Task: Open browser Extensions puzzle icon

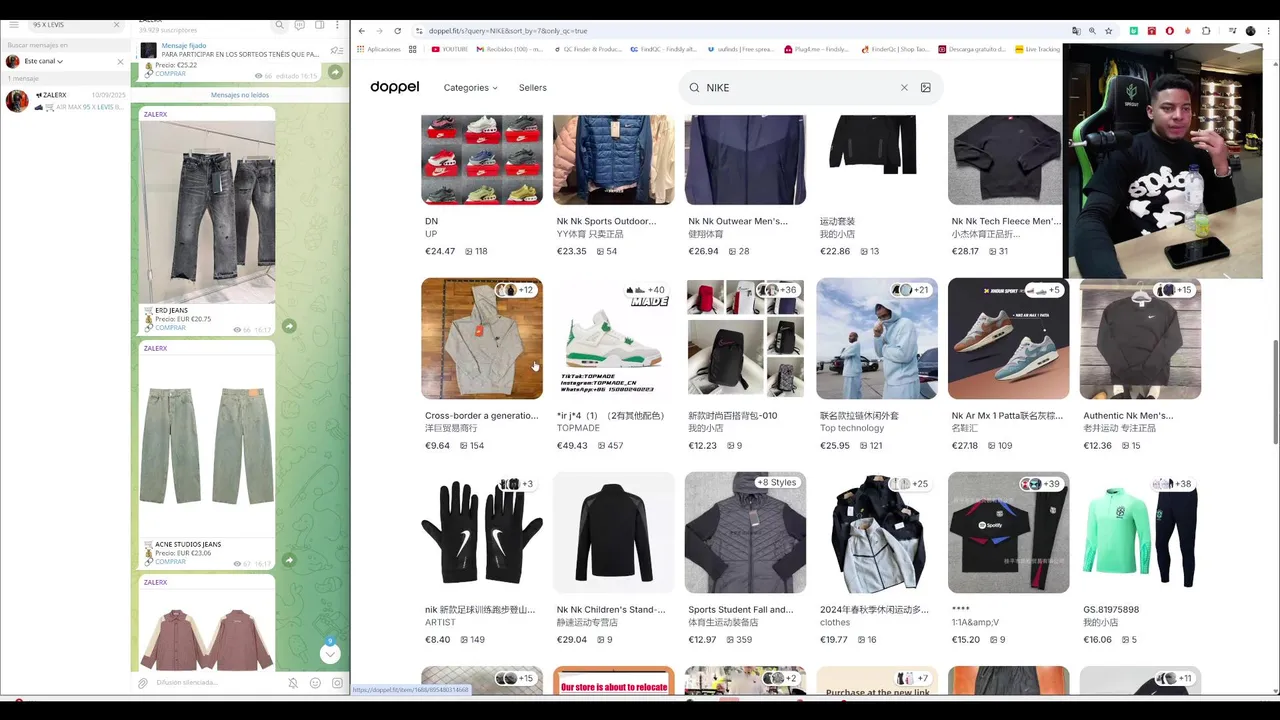Action: pos(1206,31)
